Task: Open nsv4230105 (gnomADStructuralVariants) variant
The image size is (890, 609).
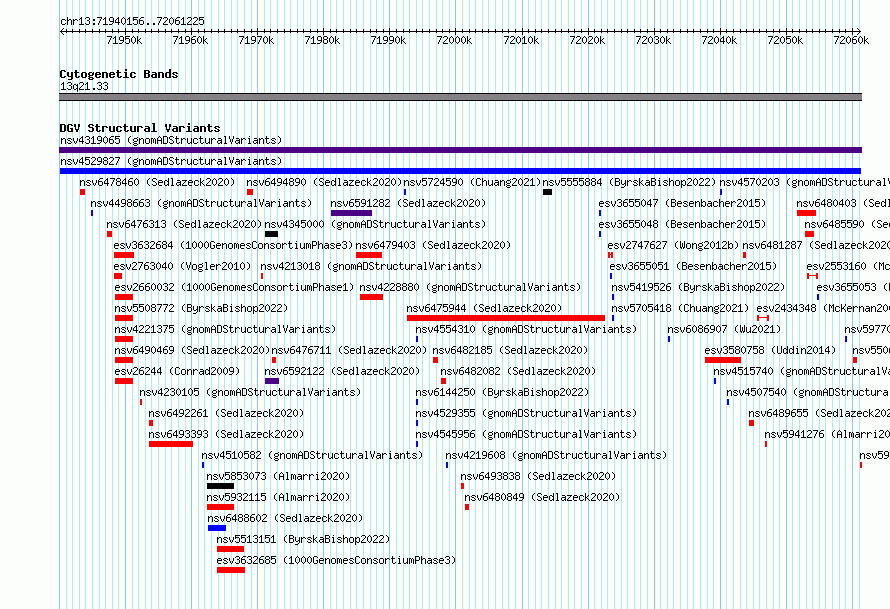Action: (x=250, y=392)
